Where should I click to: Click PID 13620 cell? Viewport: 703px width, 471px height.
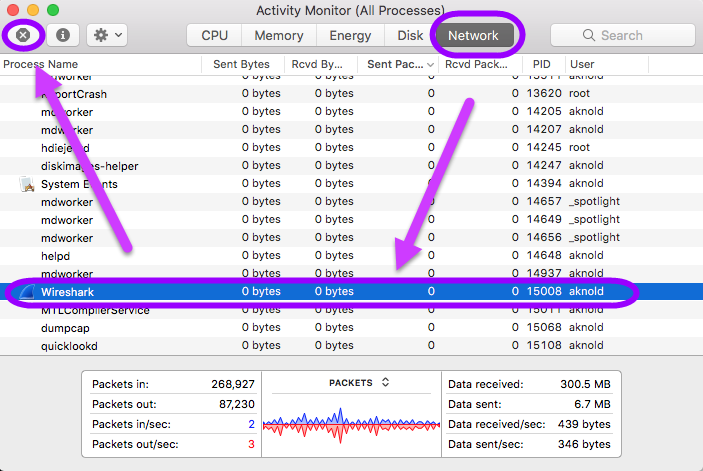point(544,94)
